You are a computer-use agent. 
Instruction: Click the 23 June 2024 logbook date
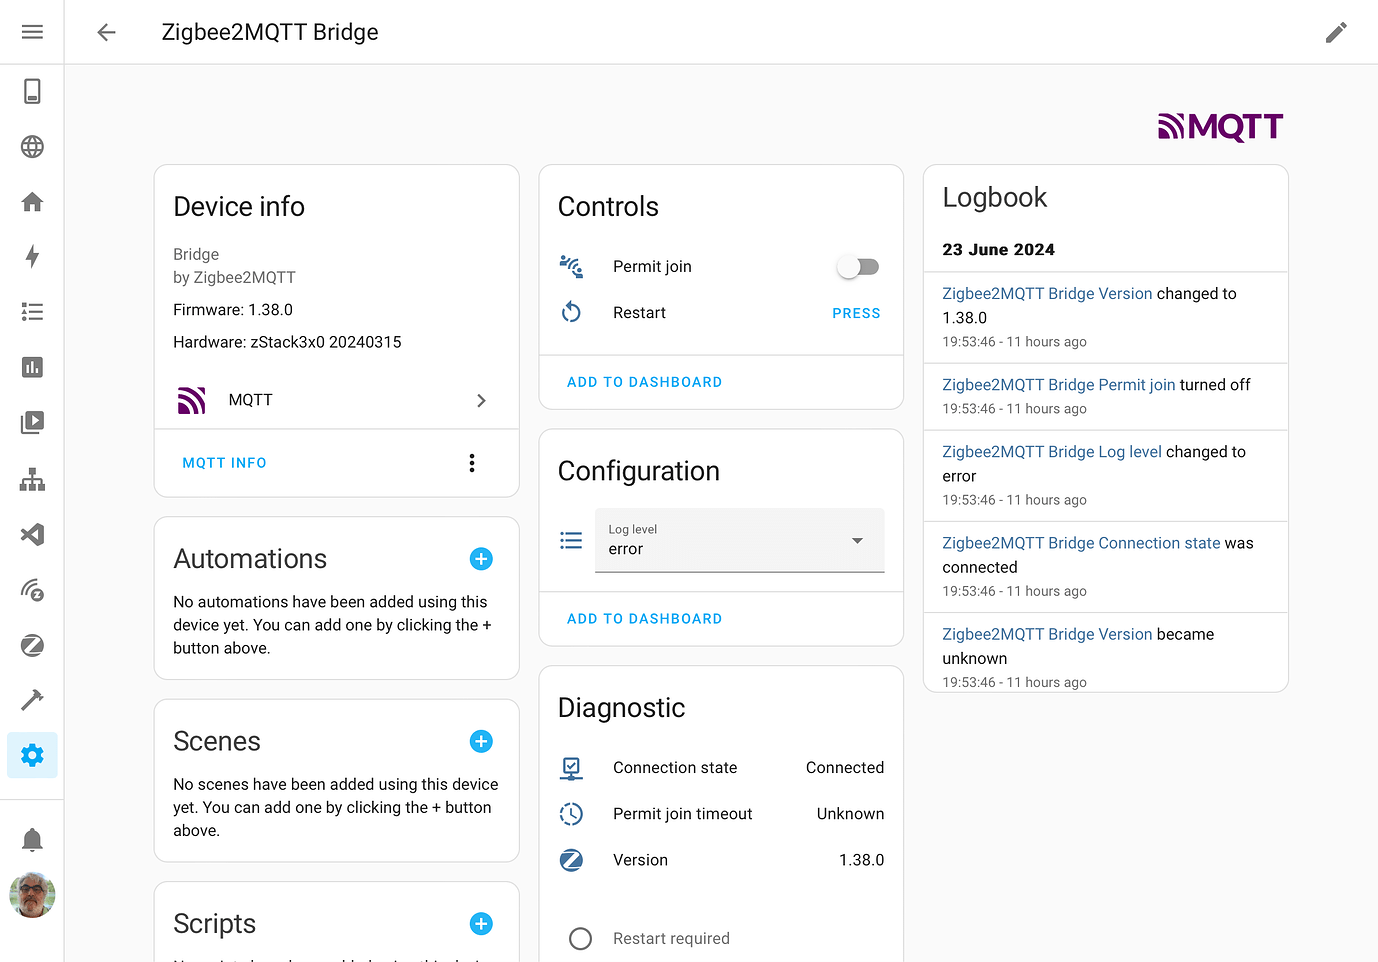pos(998,250)
